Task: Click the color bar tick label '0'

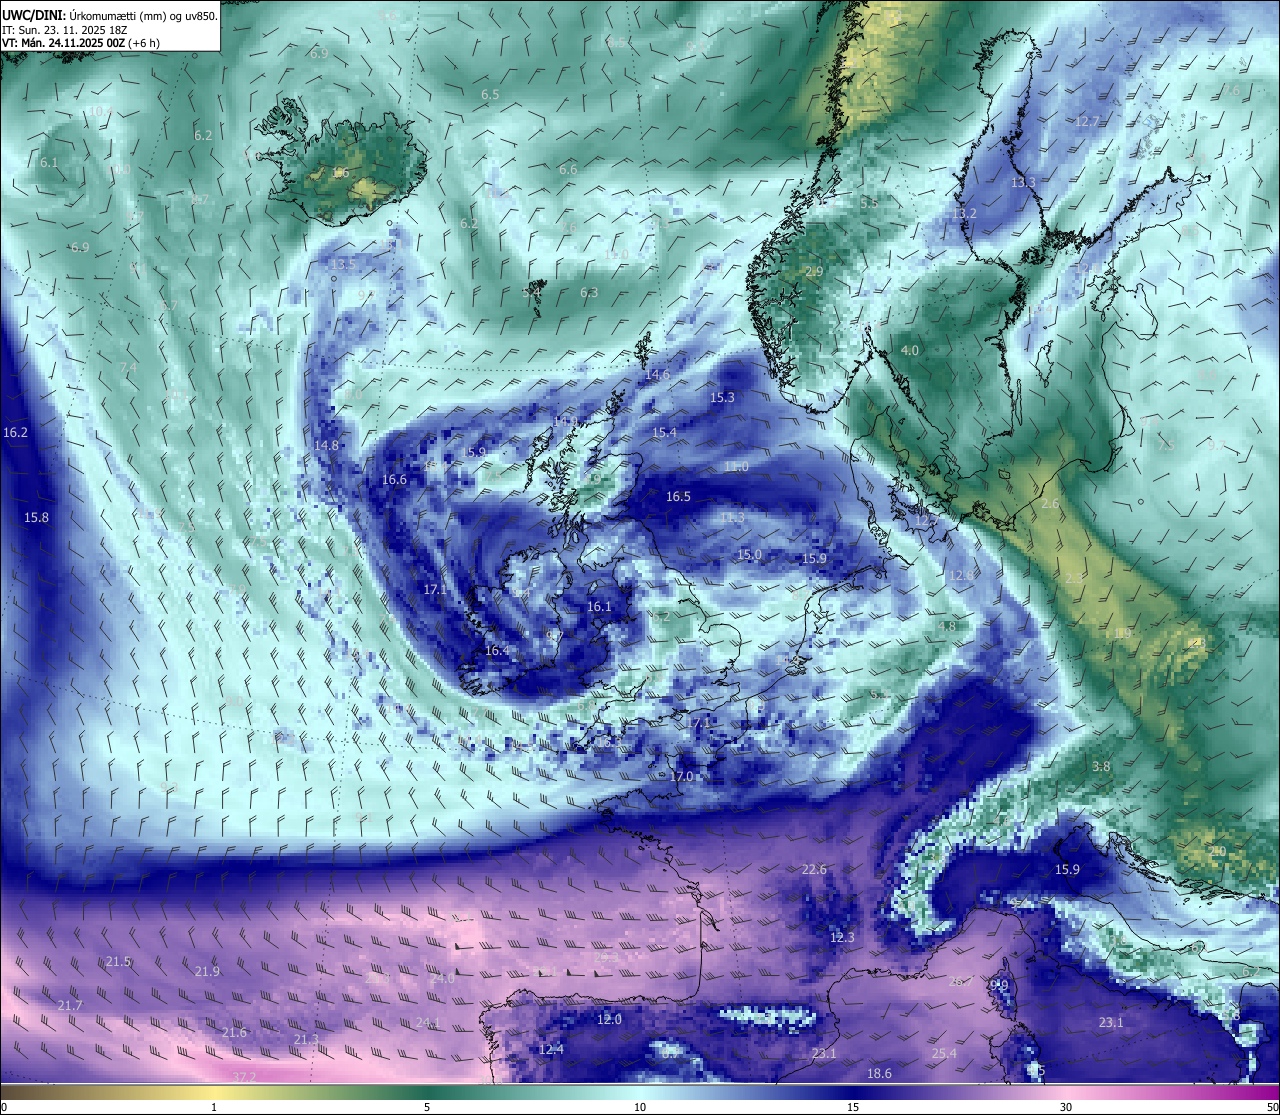Action: tap(4, 1106)
